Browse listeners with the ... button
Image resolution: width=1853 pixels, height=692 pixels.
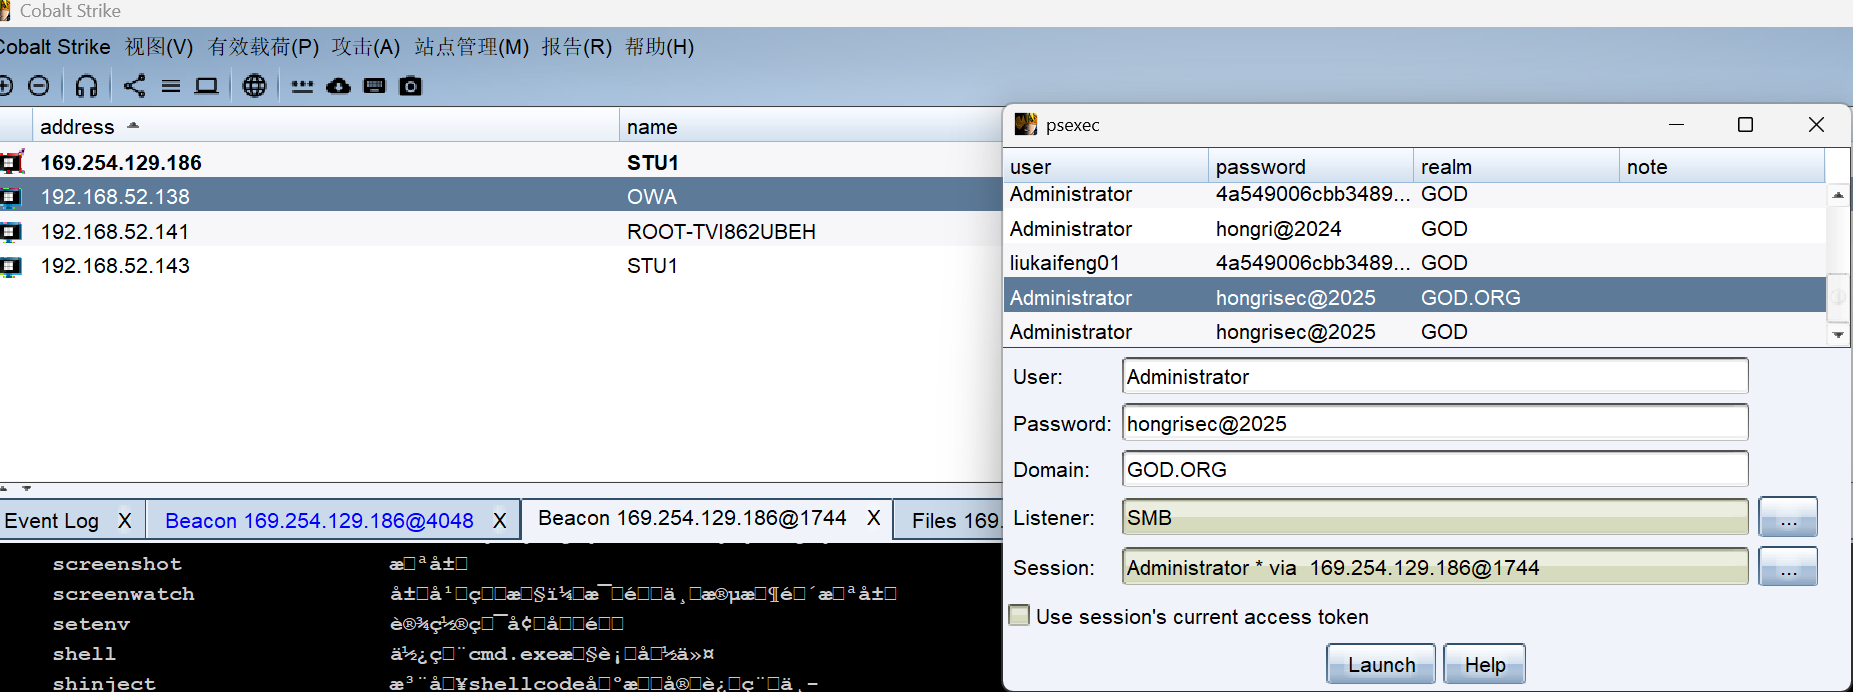coord(1788,518)
